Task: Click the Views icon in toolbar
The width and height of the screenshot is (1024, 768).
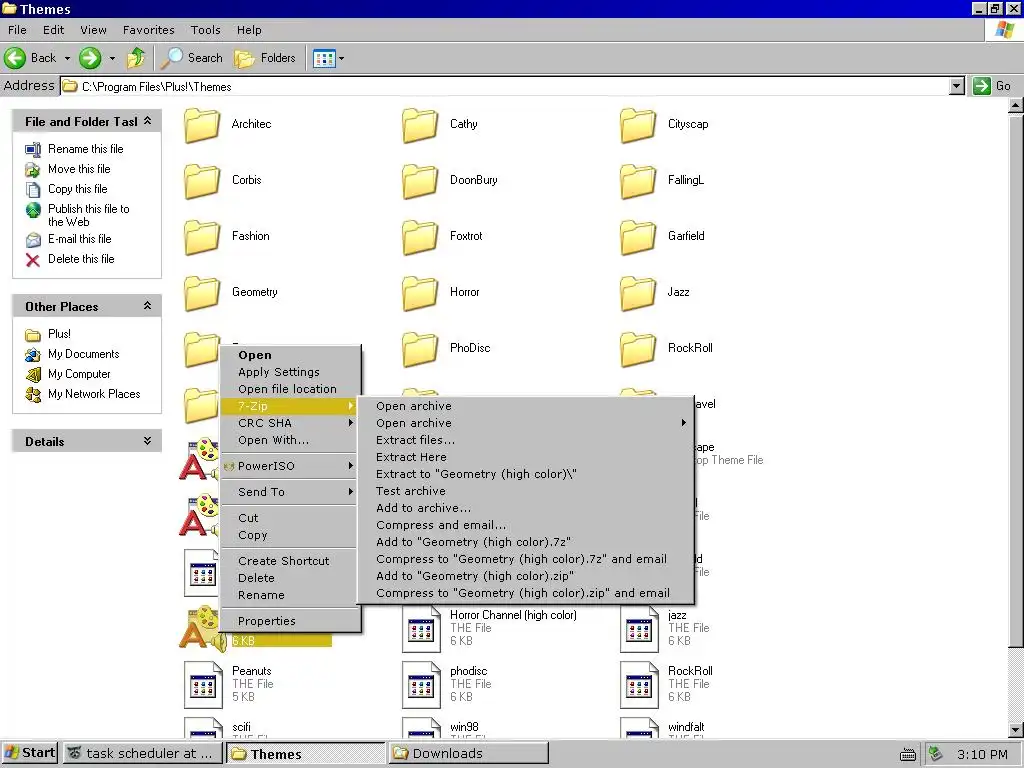Action: pyautogui.click(x=324, y=59)
